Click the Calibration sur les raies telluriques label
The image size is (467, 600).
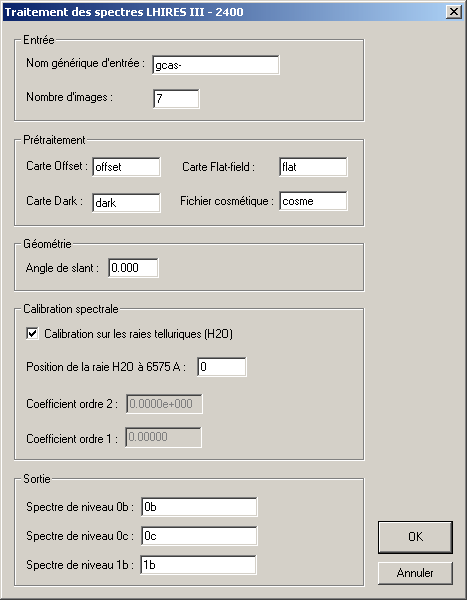click(138, 334)
